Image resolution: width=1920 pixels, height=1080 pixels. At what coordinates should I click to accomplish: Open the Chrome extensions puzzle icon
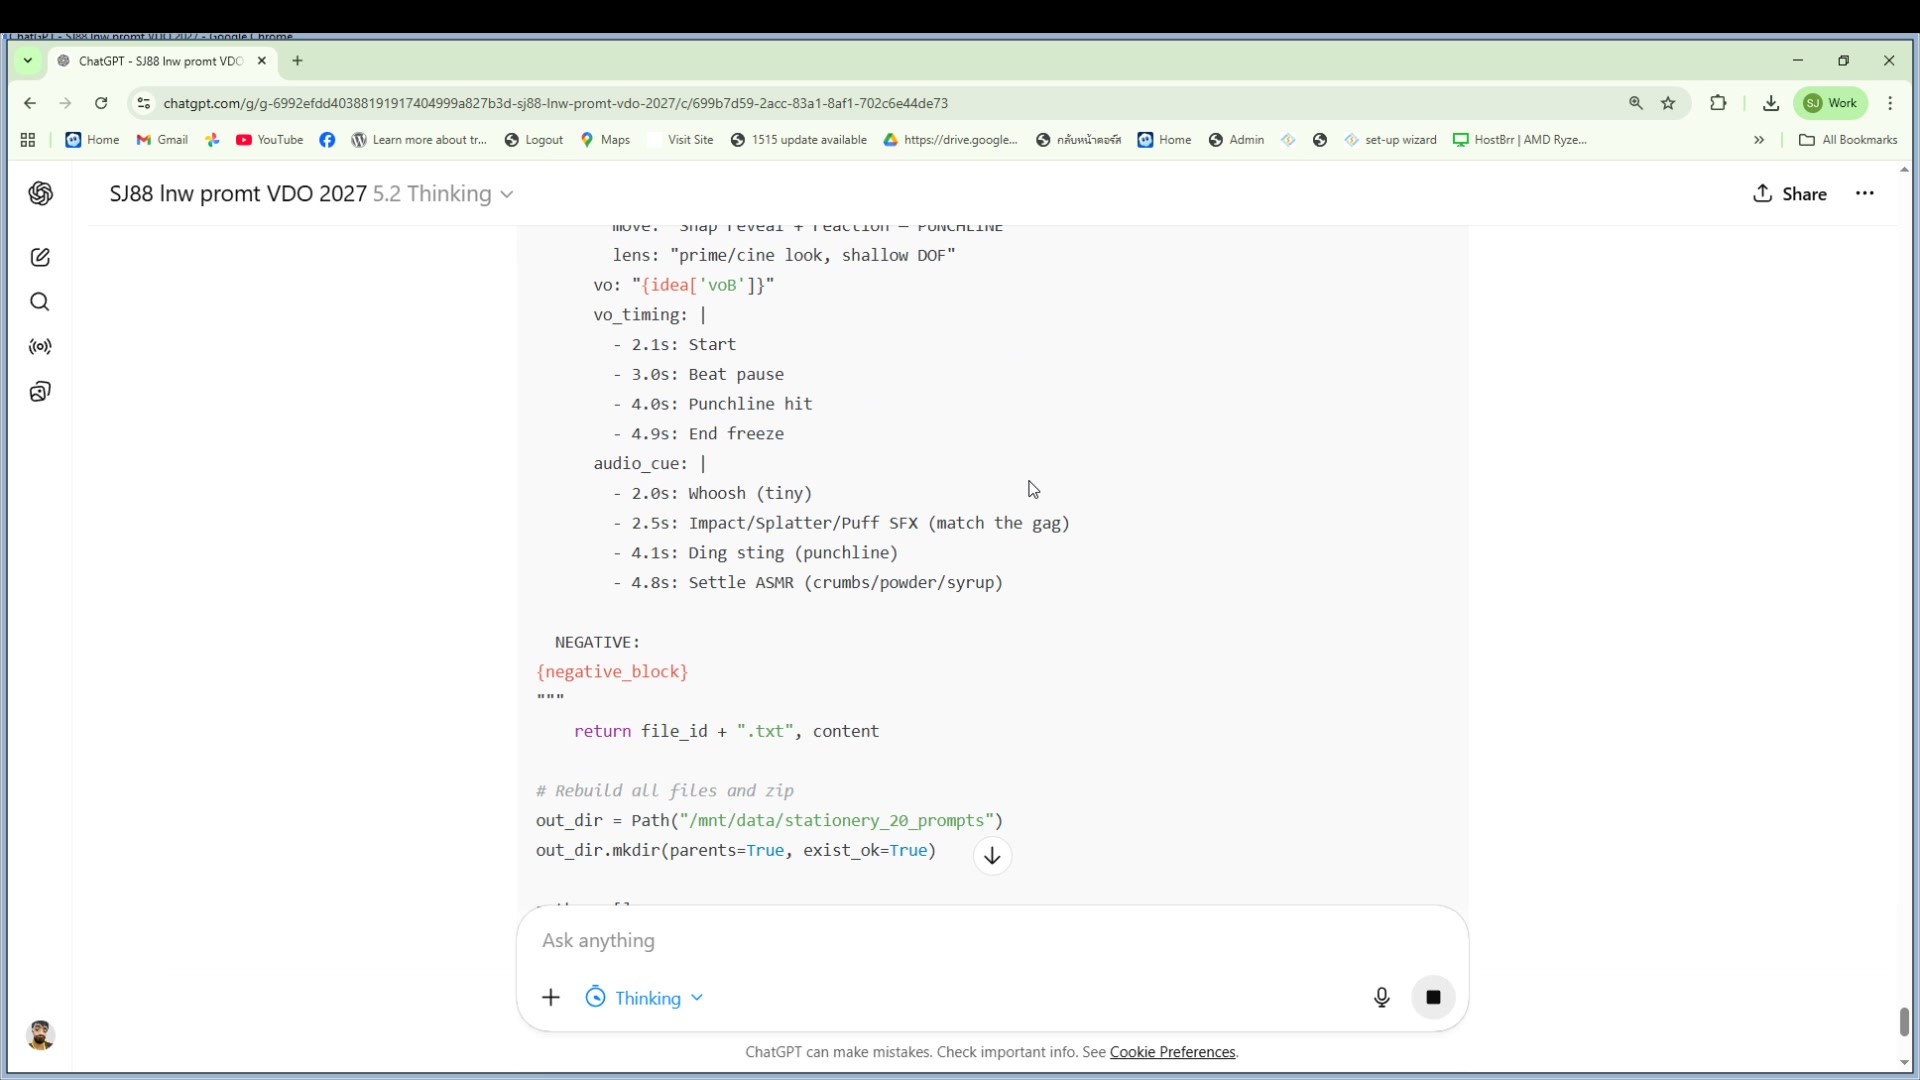(x=1718, y=103)
